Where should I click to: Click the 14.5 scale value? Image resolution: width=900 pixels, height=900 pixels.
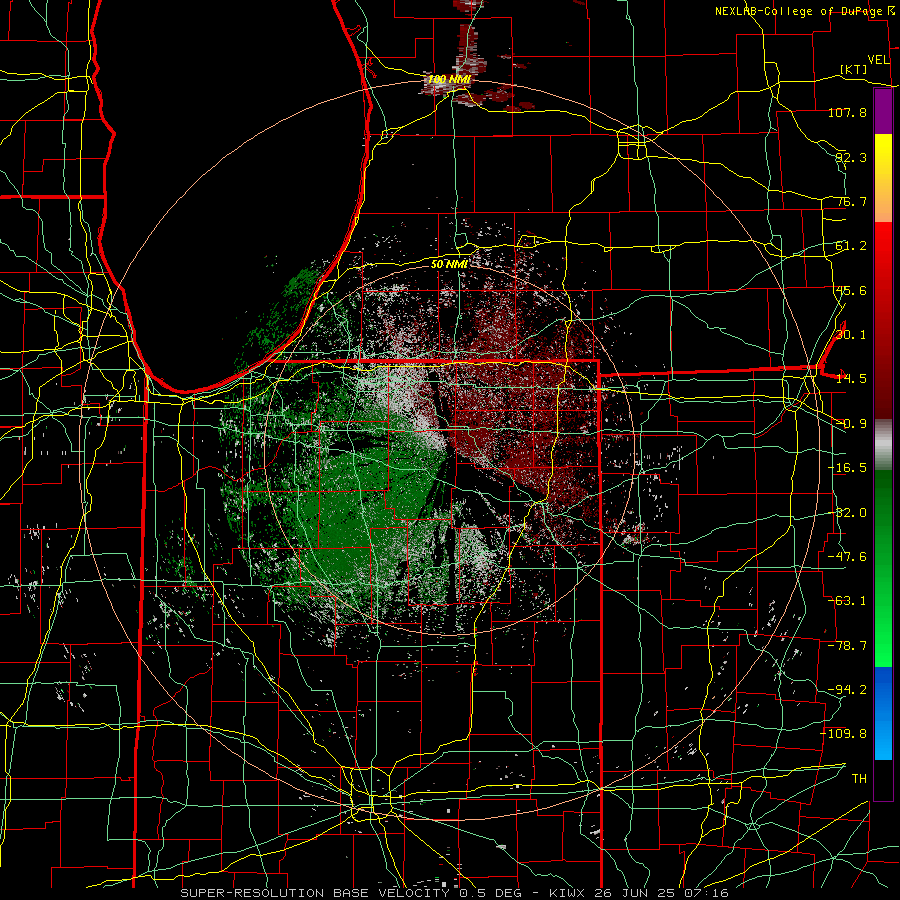pos(851,379)
